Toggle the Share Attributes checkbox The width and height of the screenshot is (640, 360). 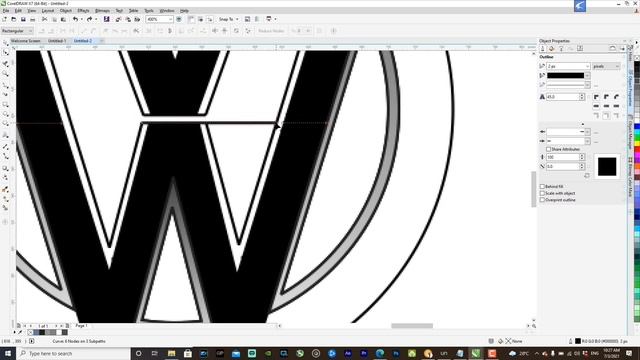(548, 149)
